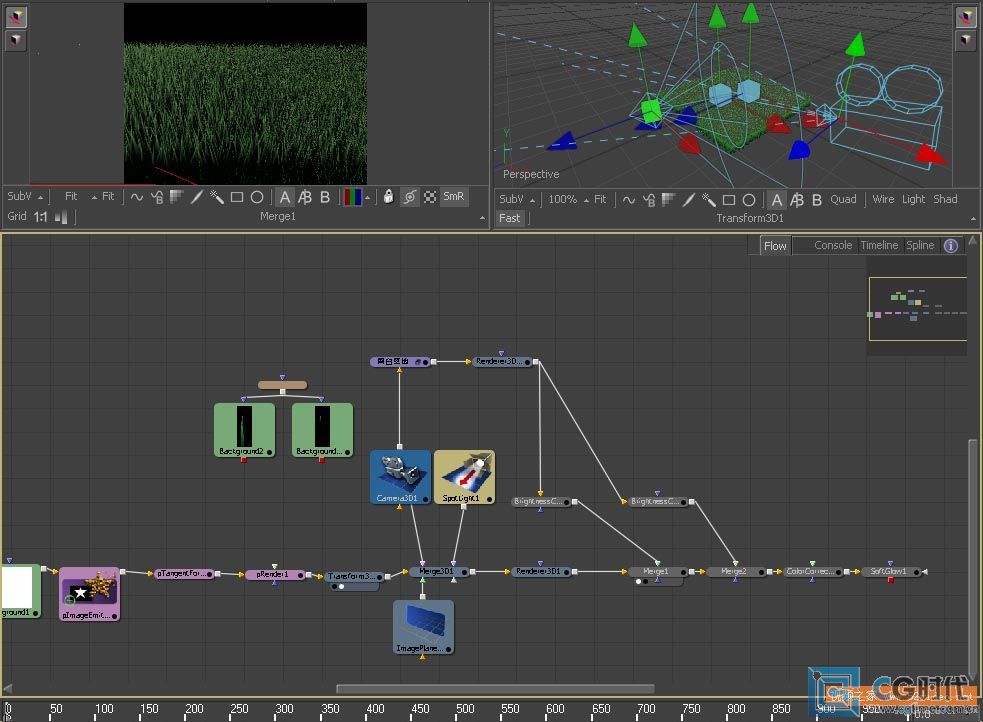Open the 100% zoom dropdown in right viewer
The width and height of the screenshot is (983, 722).
tap(569, 199)
